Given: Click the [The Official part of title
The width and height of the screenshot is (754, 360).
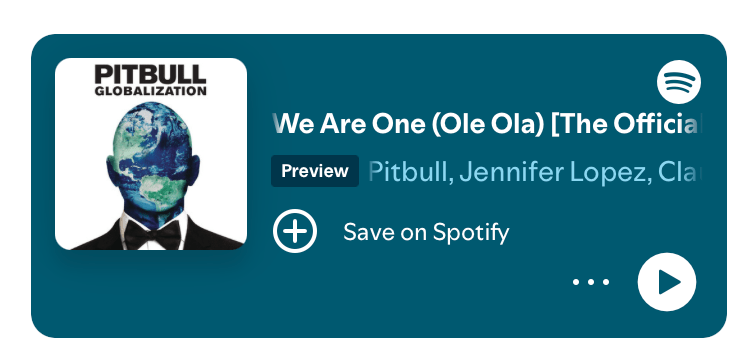Looking at the screenshot, I should click(627, 124).
